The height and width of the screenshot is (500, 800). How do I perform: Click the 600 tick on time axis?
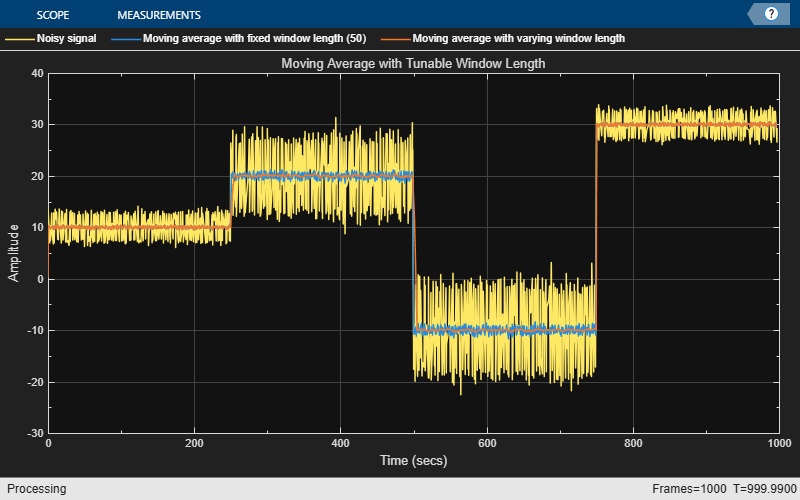click(487, 443)
